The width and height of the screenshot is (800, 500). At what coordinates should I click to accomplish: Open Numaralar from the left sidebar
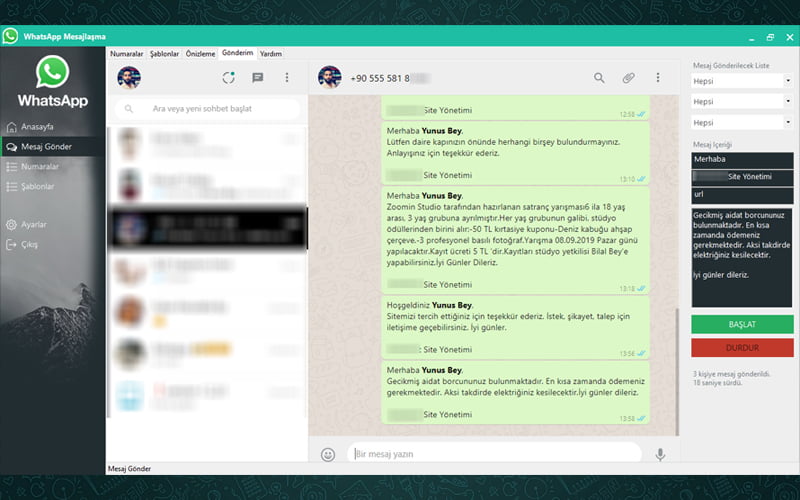point(39,166)
